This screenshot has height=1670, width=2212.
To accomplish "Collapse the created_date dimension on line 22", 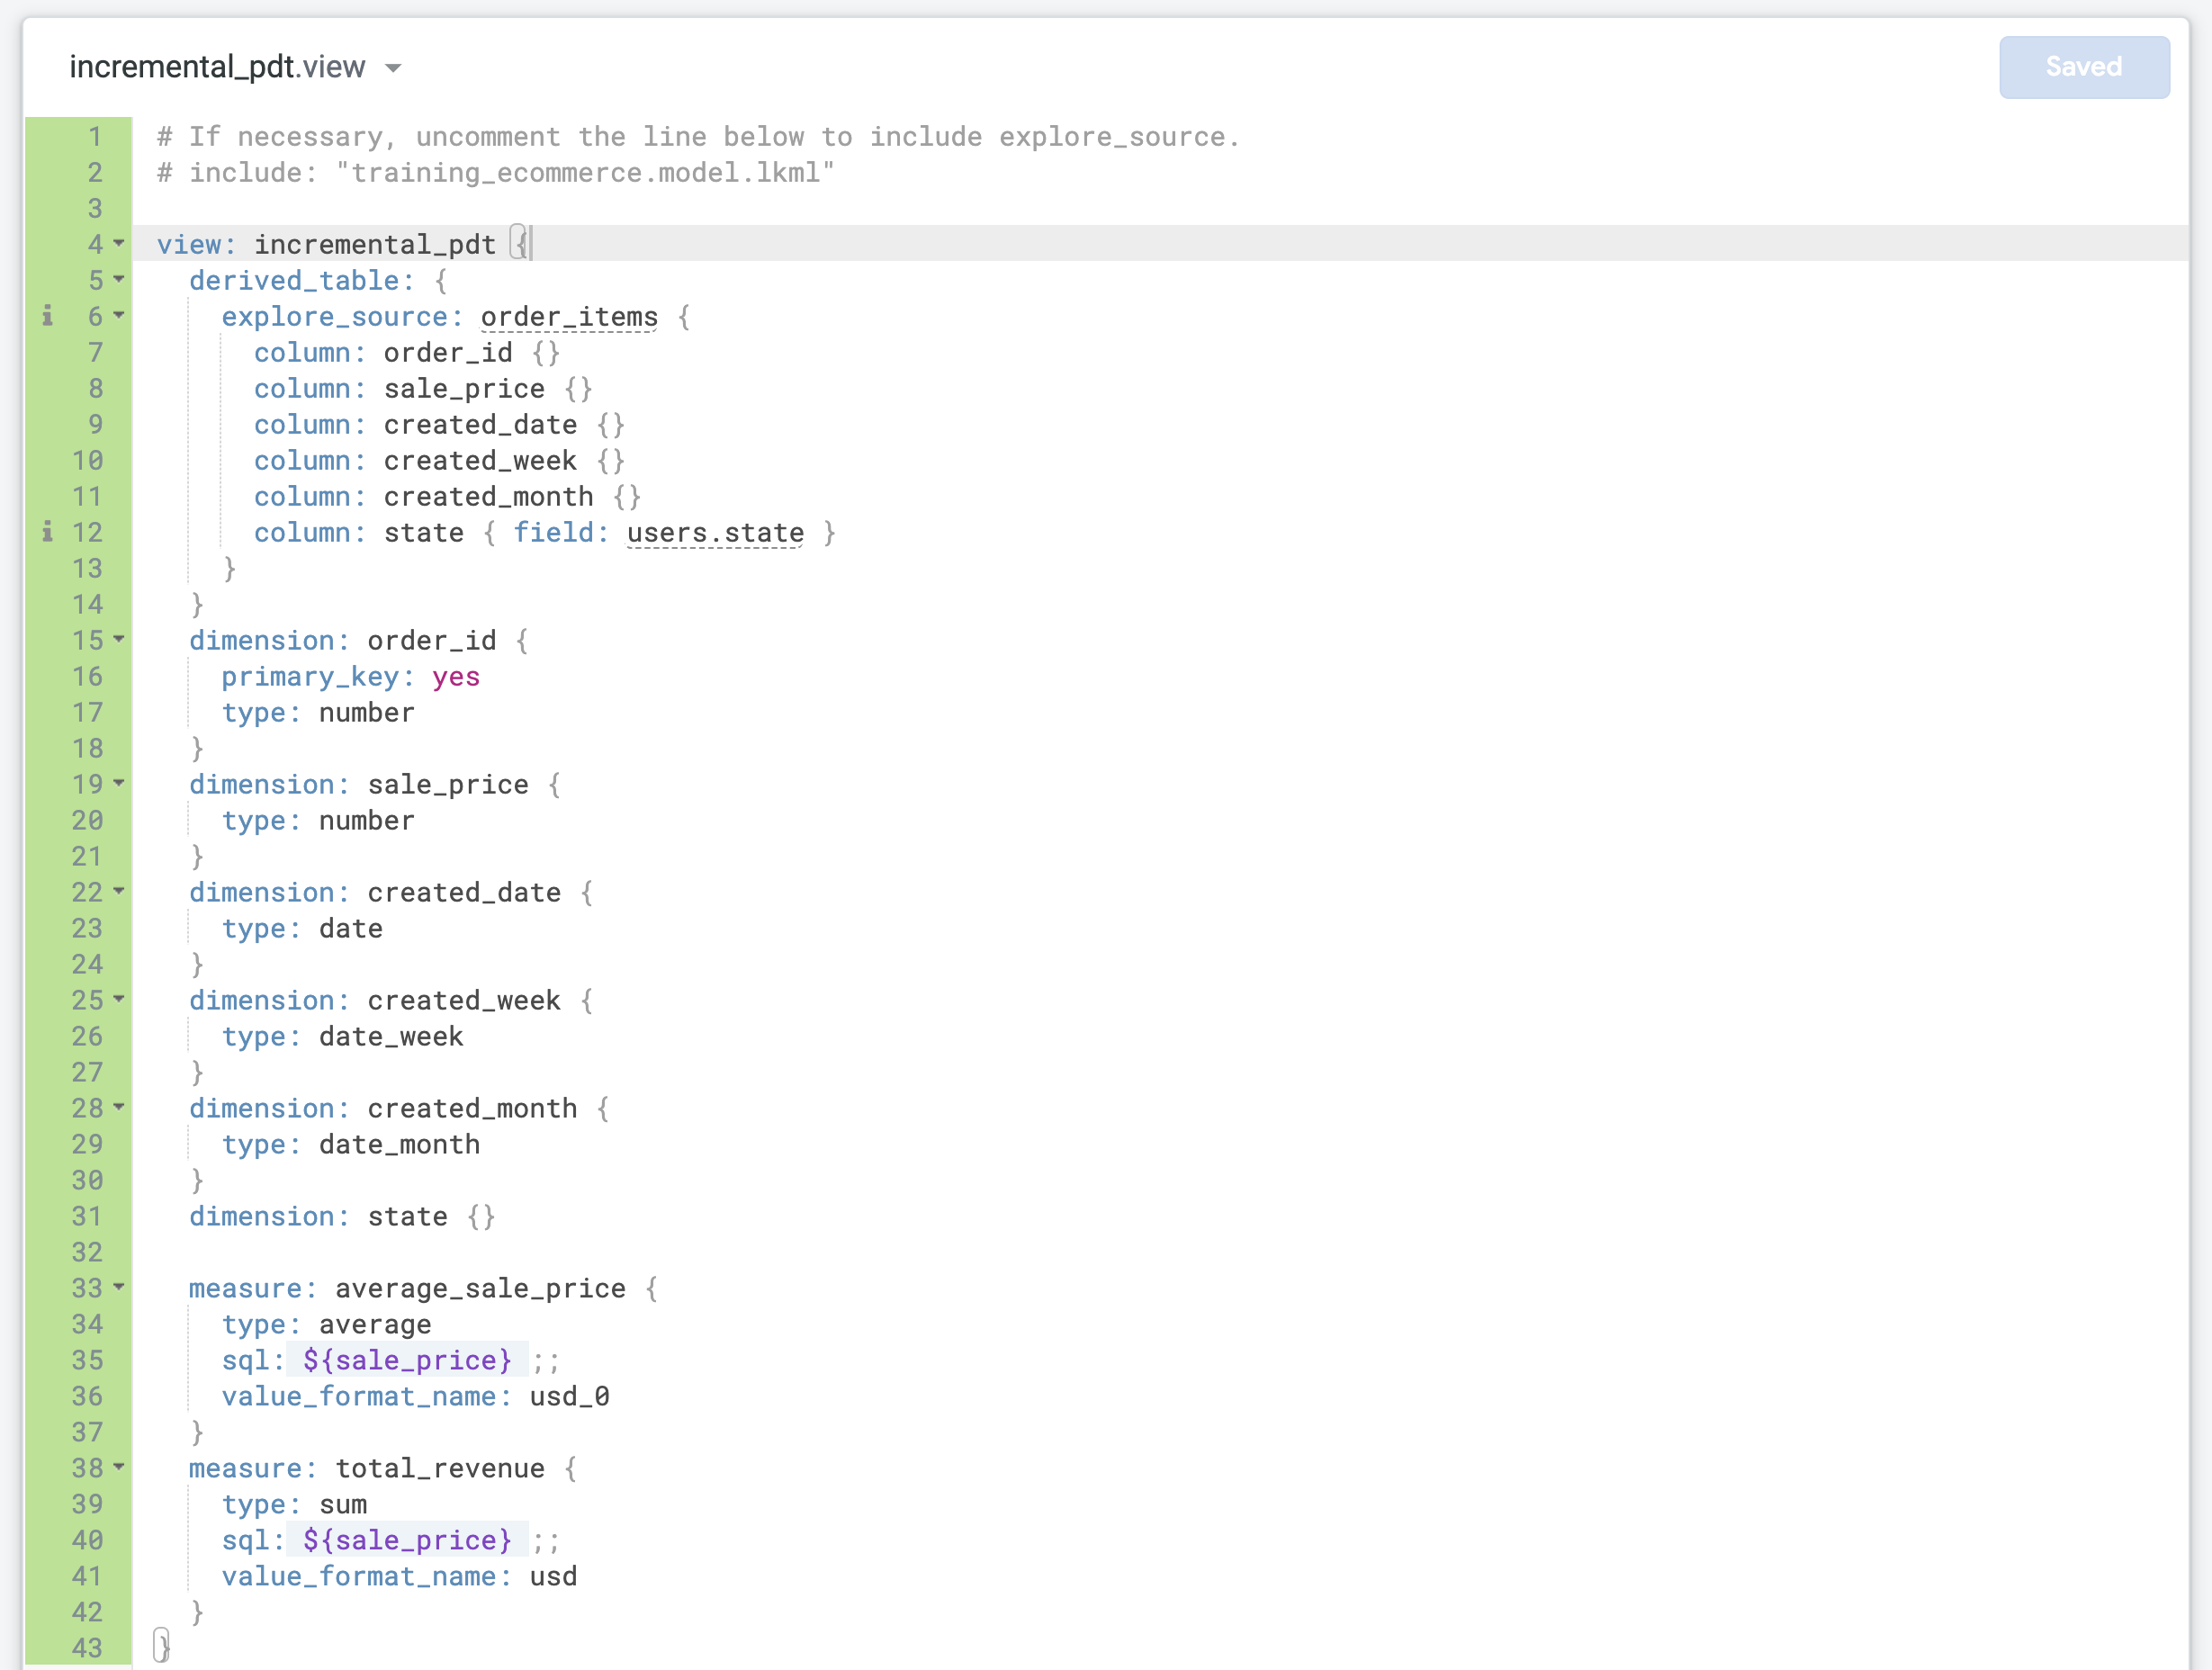I will [117, 893].
